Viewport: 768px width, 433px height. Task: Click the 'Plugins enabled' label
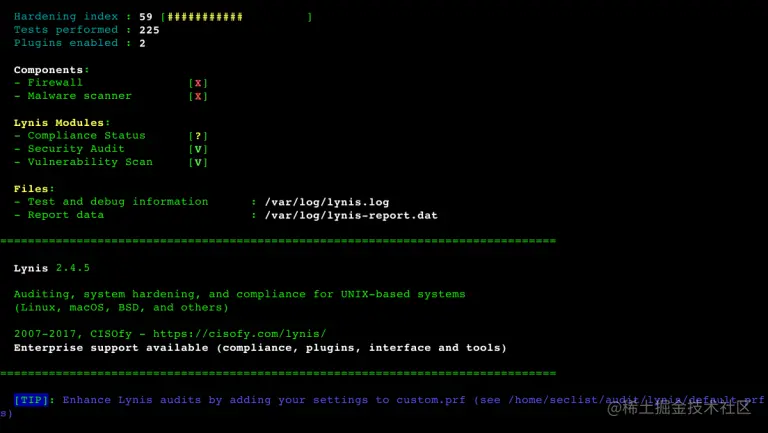(x=66, y=43)
